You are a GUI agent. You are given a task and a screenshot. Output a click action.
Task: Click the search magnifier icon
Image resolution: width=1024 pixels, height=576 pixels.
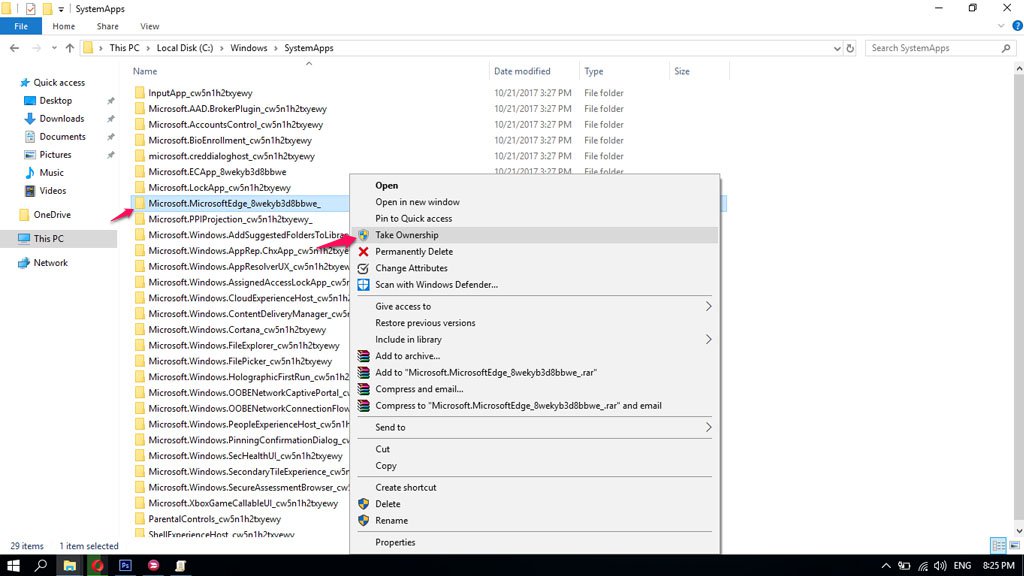[1006, 48]
